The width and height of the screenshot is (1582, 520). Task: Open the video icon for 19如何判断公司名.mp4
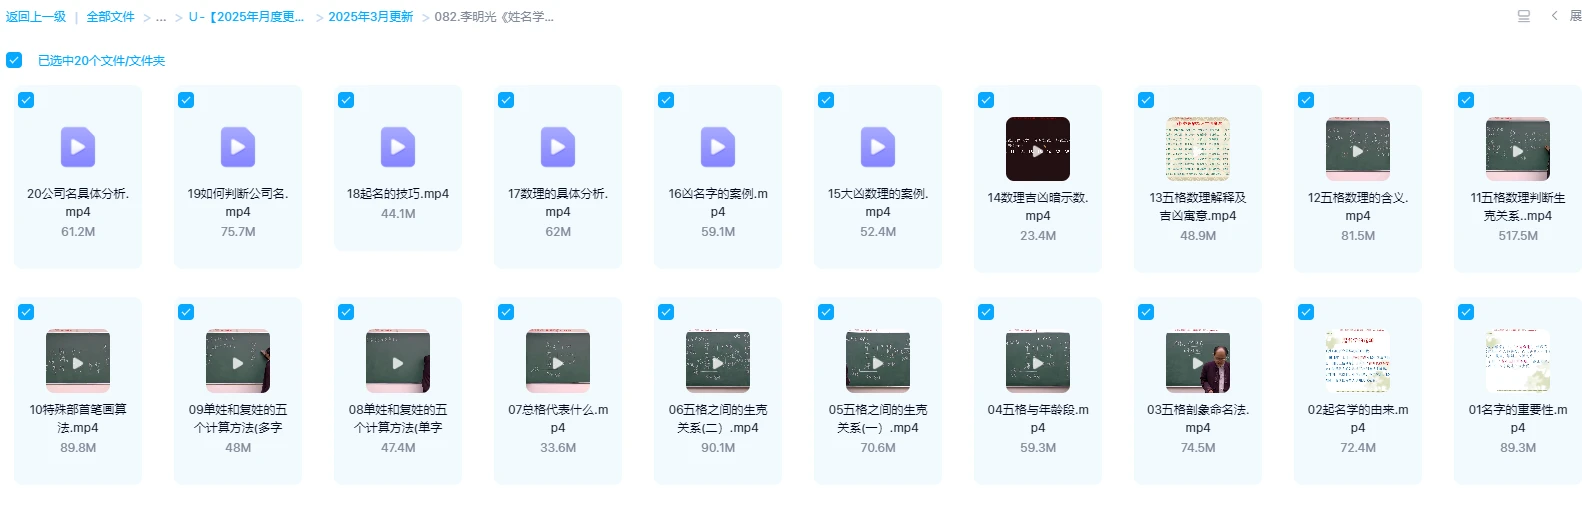(x=238, y=147)
